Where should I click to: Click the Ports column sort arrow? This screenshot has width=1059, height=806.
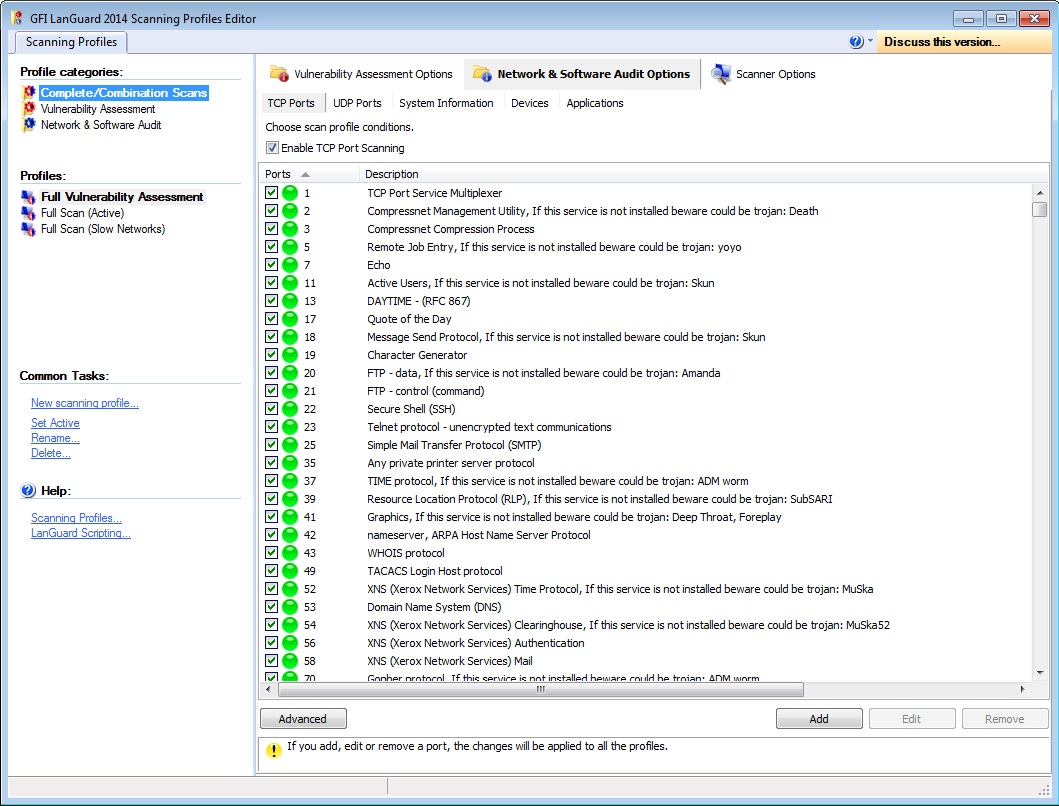point(305,174)
